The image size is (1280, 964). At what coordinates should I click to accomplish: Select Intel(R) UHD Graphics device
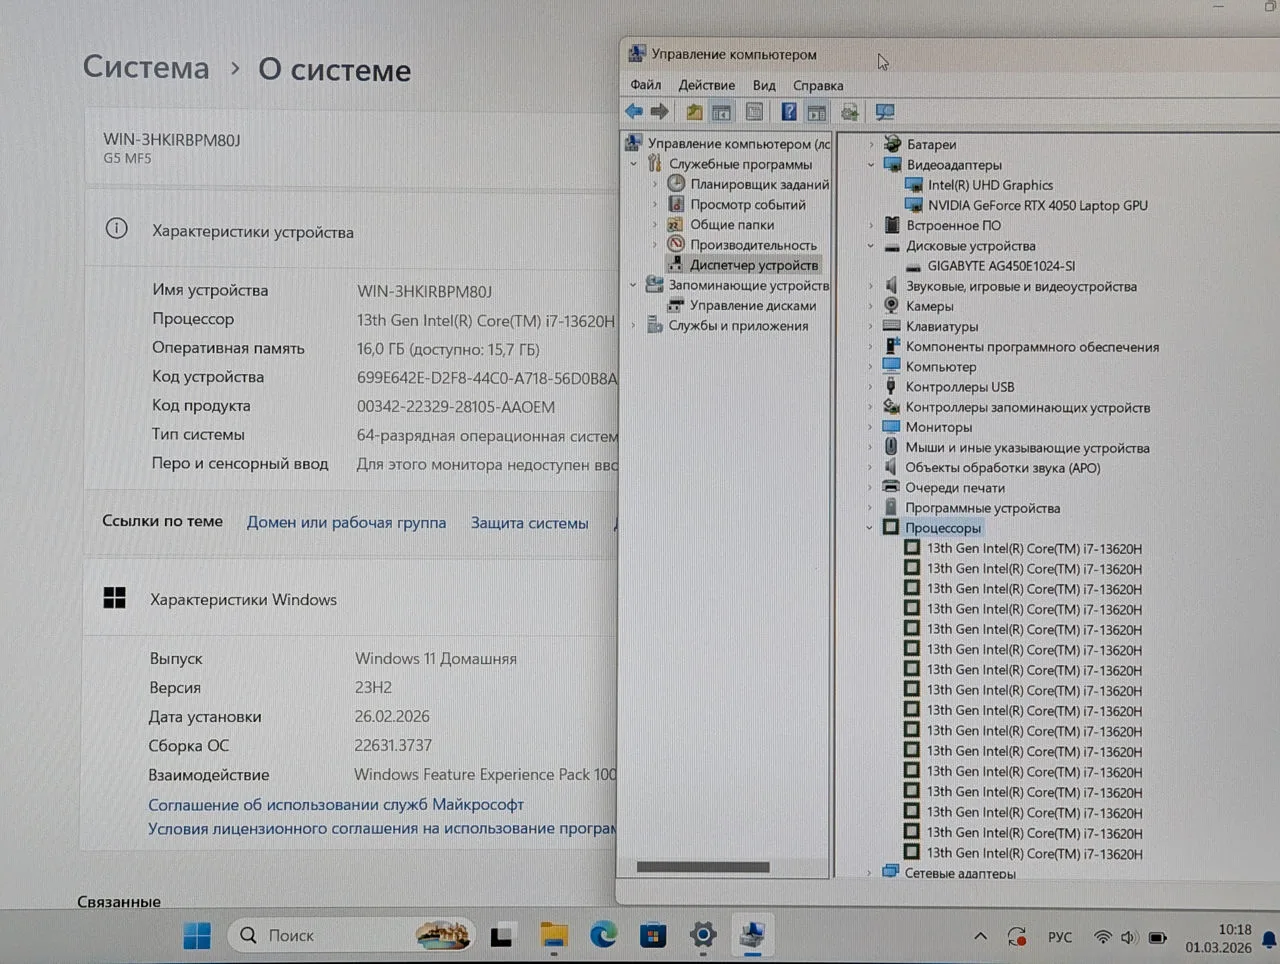pos(990,185)
